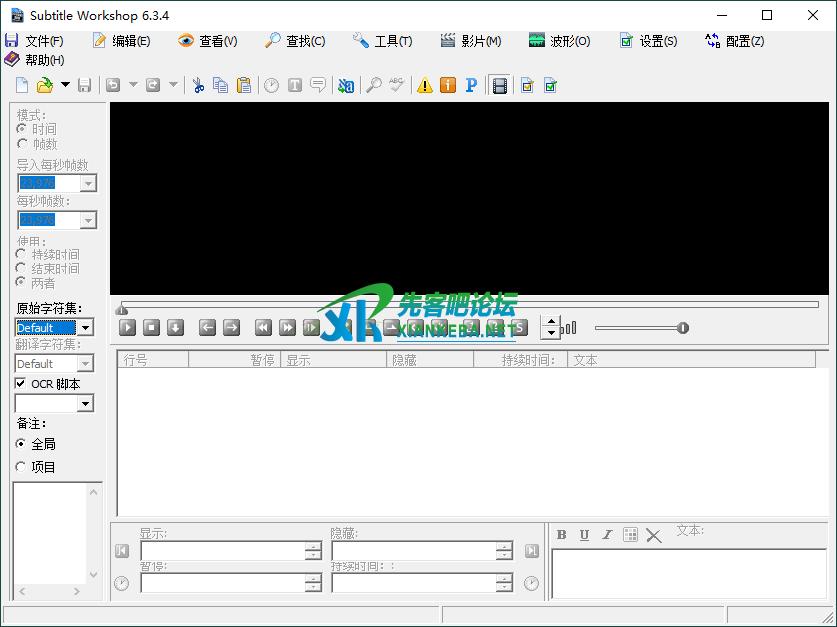837x627 pixels.
Task: Select the 项目 radio button
Action: coord(21,467)
